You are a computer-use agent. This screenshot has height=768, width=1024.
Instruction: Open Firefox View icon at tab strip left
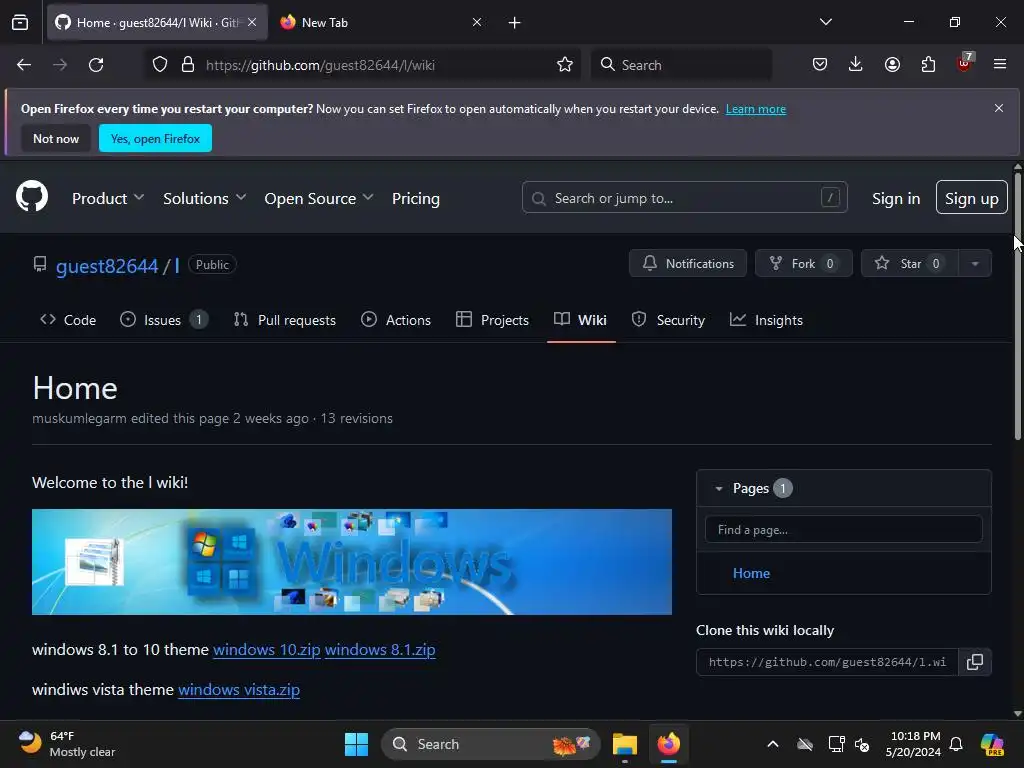coord(20,22)
